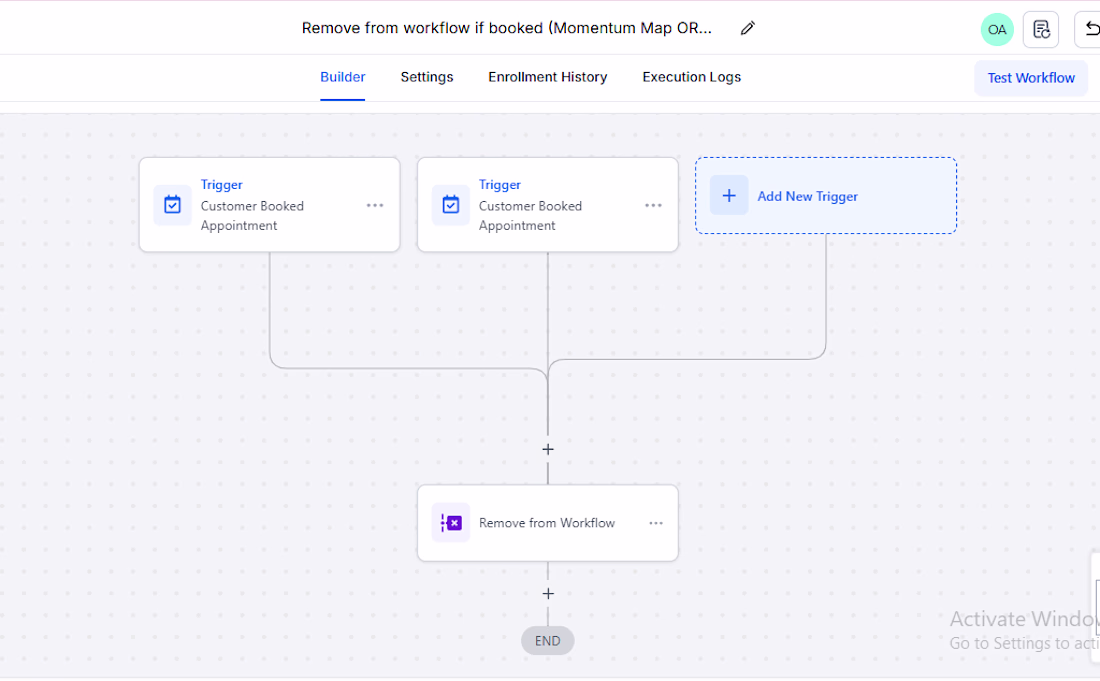Open the OA user avatar
This screenshot has height=681, width=1100.
coord(997,29)
